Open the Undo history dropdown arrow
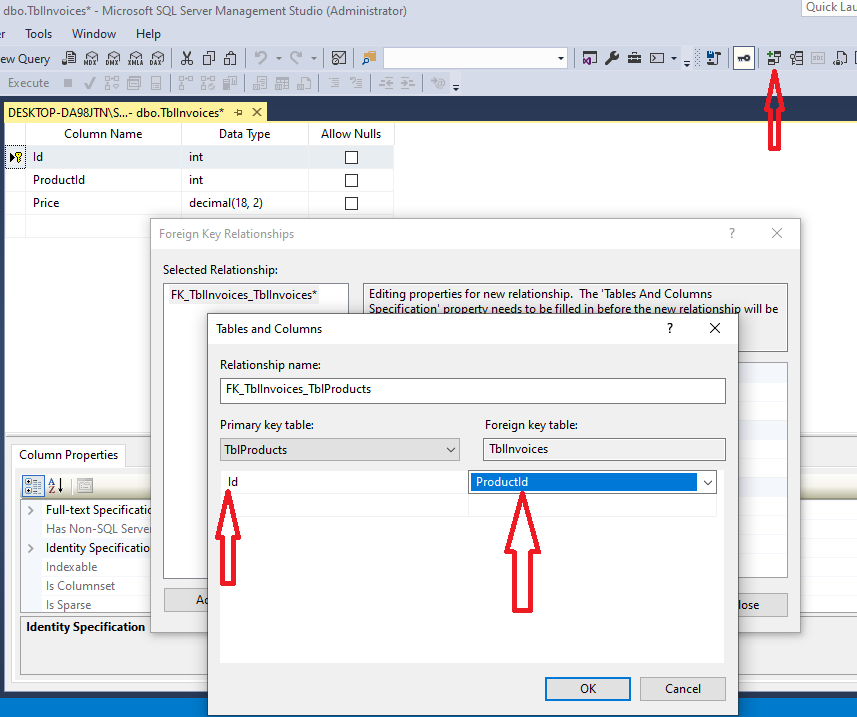 (x=279, y=58)
